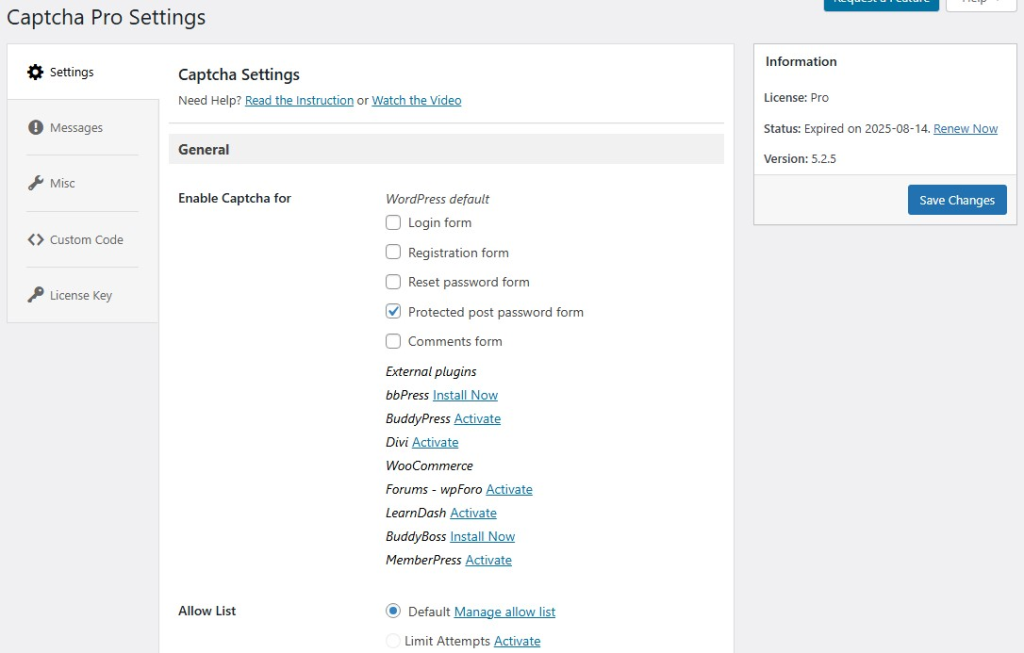Tick the Registration form checkbox
The height and width of the screenshot is (653, 1024).
[393, 252]
